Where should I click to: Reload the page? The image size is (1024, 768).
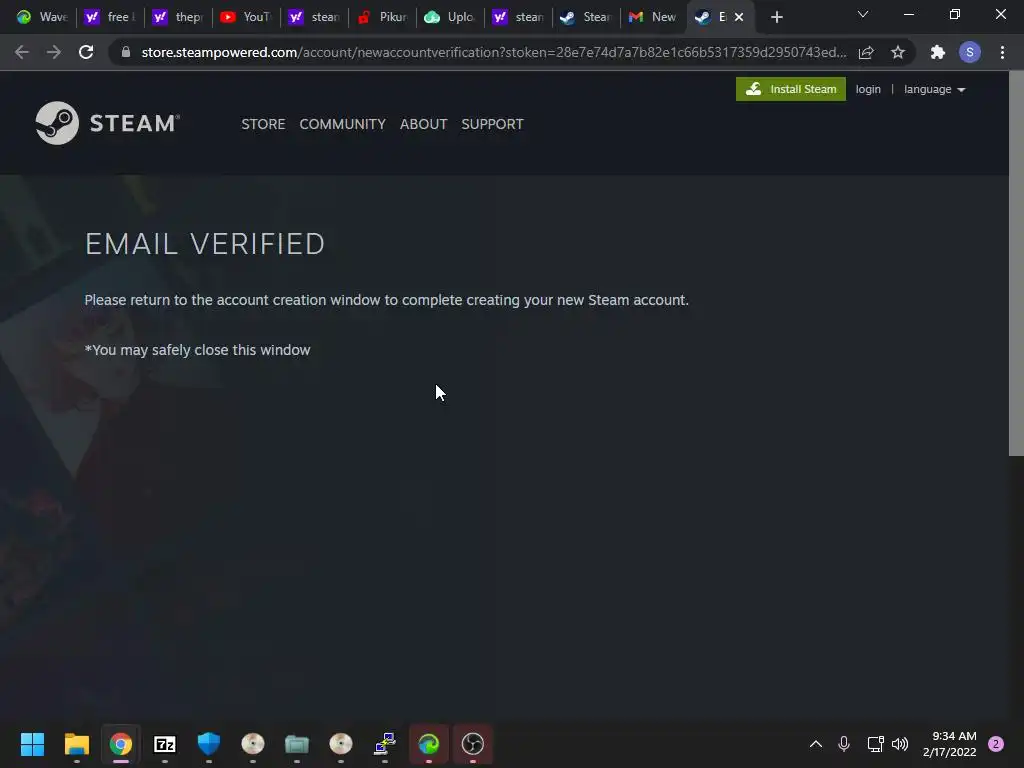click(x=86, y=52)
